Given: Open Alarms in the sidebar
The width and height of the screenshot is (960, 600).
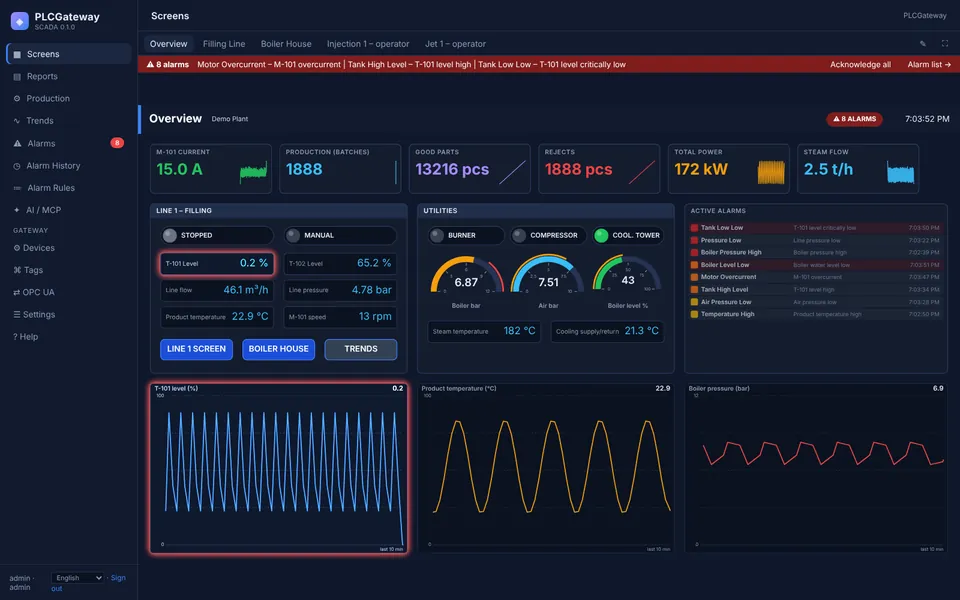Looking at the screenshot, I should point(69,143).
